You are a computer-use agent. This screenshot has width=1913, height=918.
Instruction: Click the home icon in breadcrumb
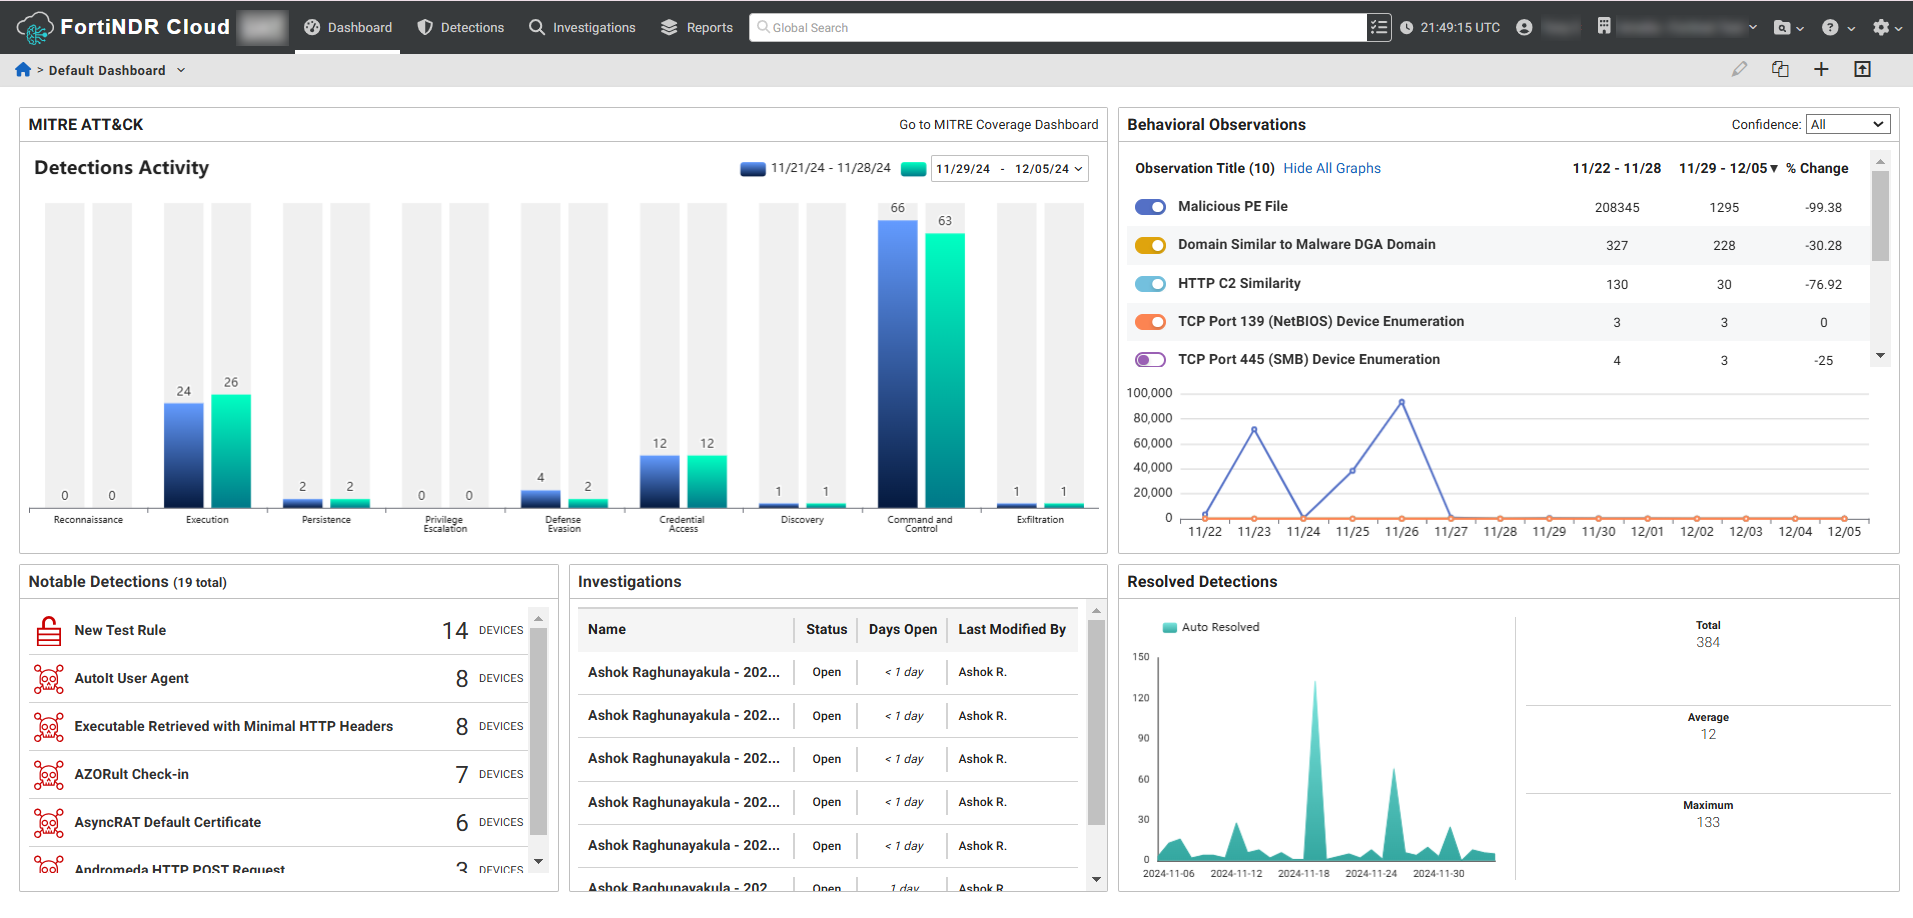[x=23, y=69]
